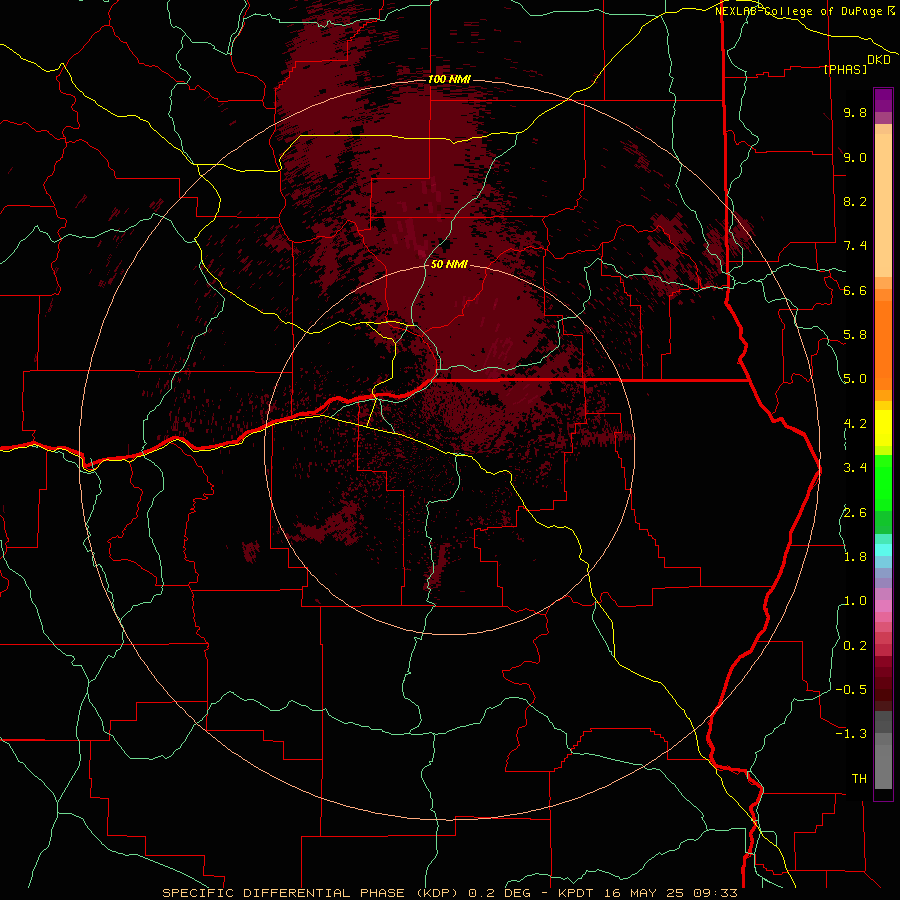Click the 5.8 value on the color scale

[x=855, y=335]
